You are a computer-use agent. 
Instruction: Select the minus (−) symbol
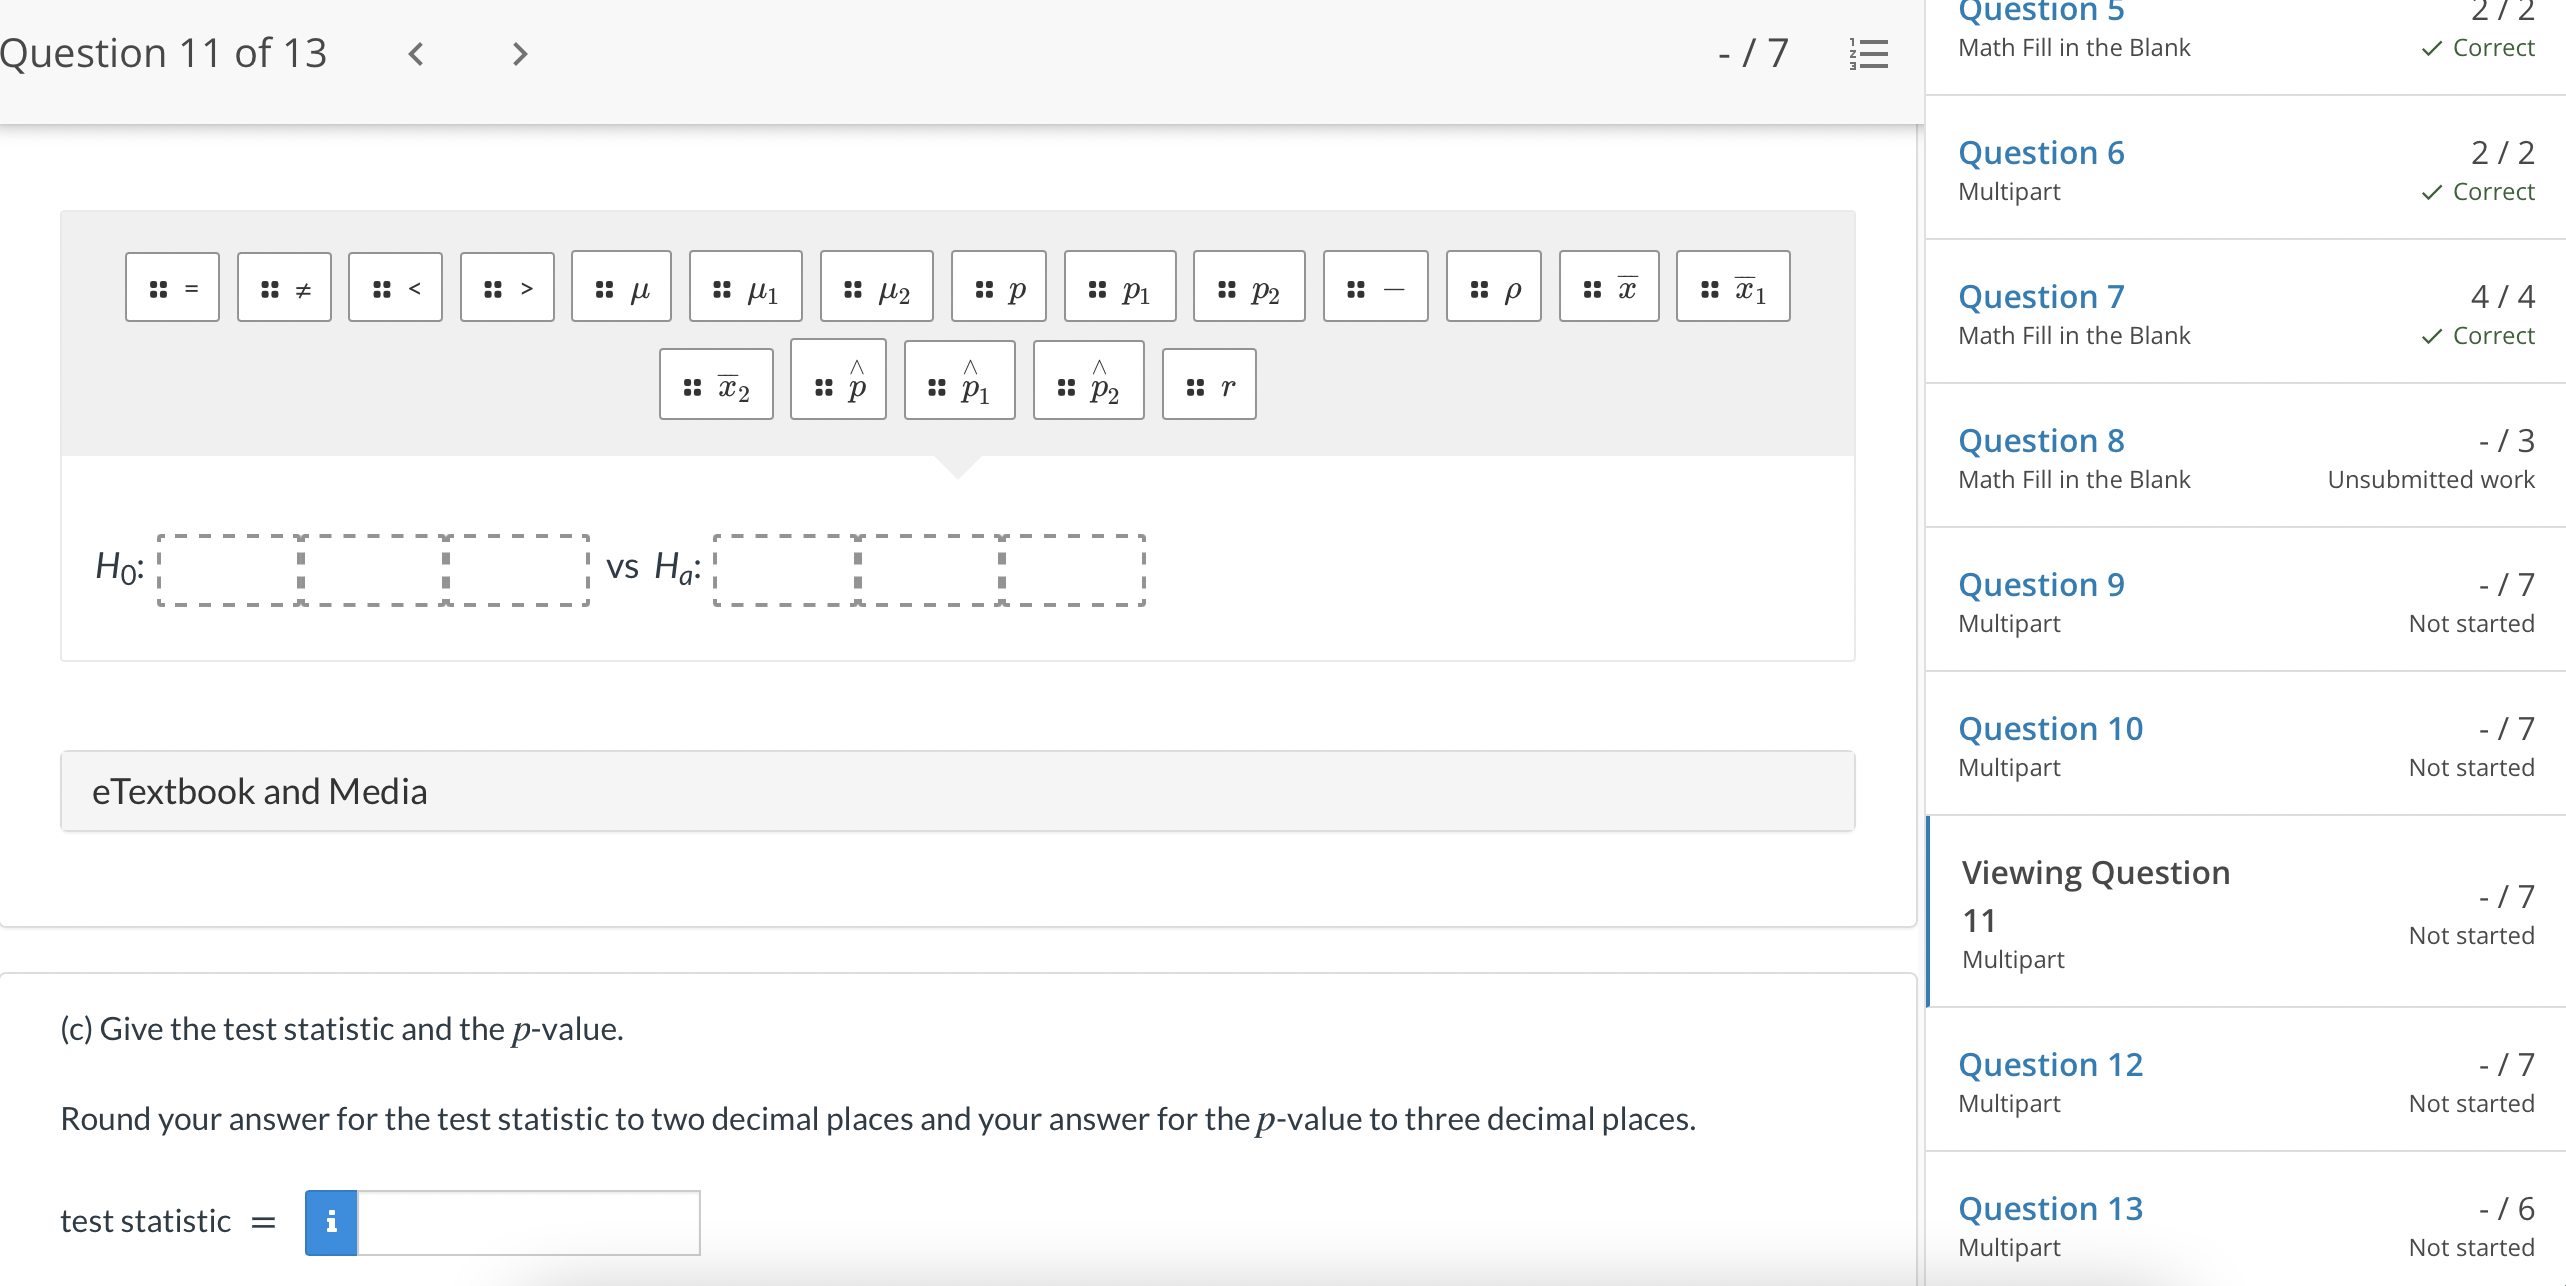(1375, 287)
